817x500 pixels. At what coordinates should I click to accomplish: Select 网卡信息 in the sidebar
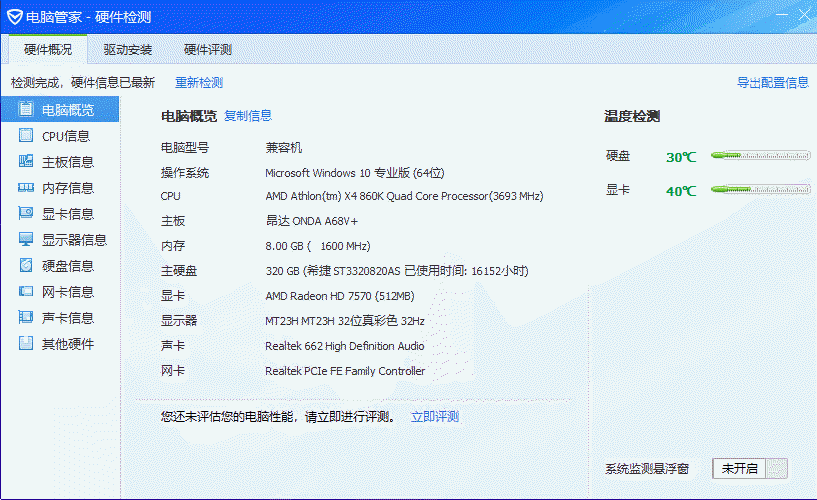click(x=68, y=292)
